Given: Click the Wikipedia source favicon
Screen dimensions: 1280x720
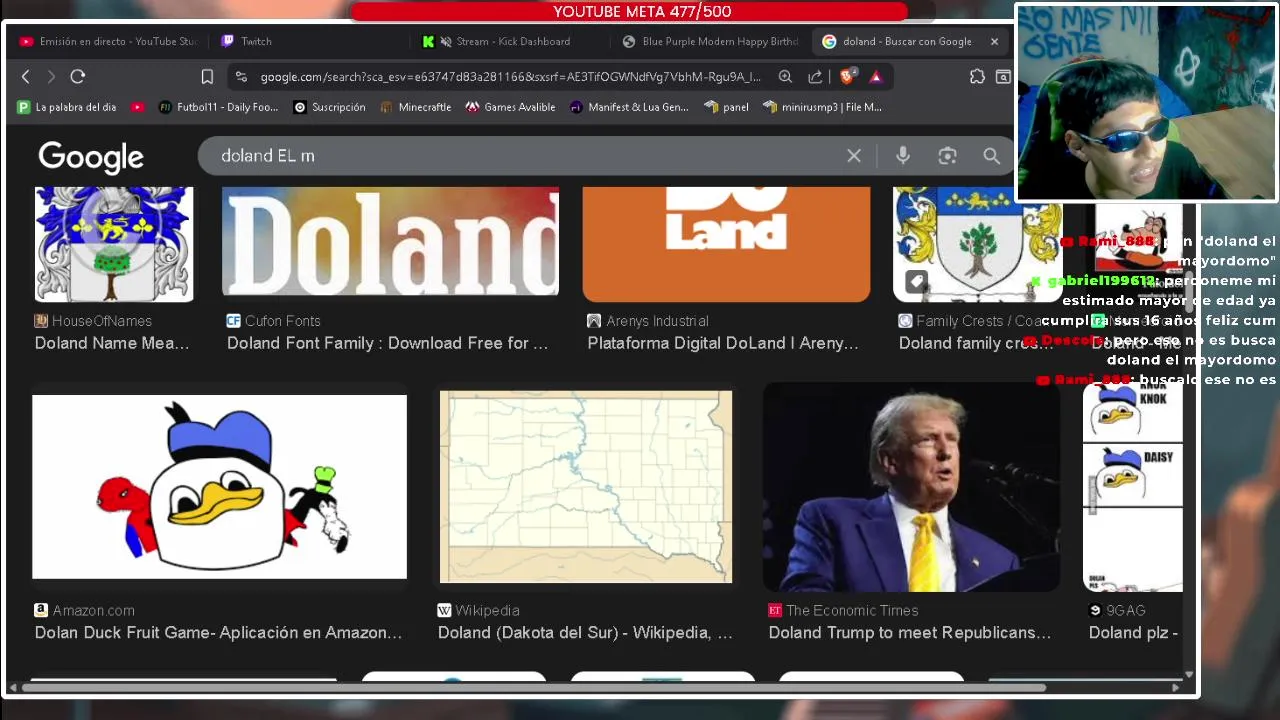Looking at the screenshot, I should [x=444, y=610].
